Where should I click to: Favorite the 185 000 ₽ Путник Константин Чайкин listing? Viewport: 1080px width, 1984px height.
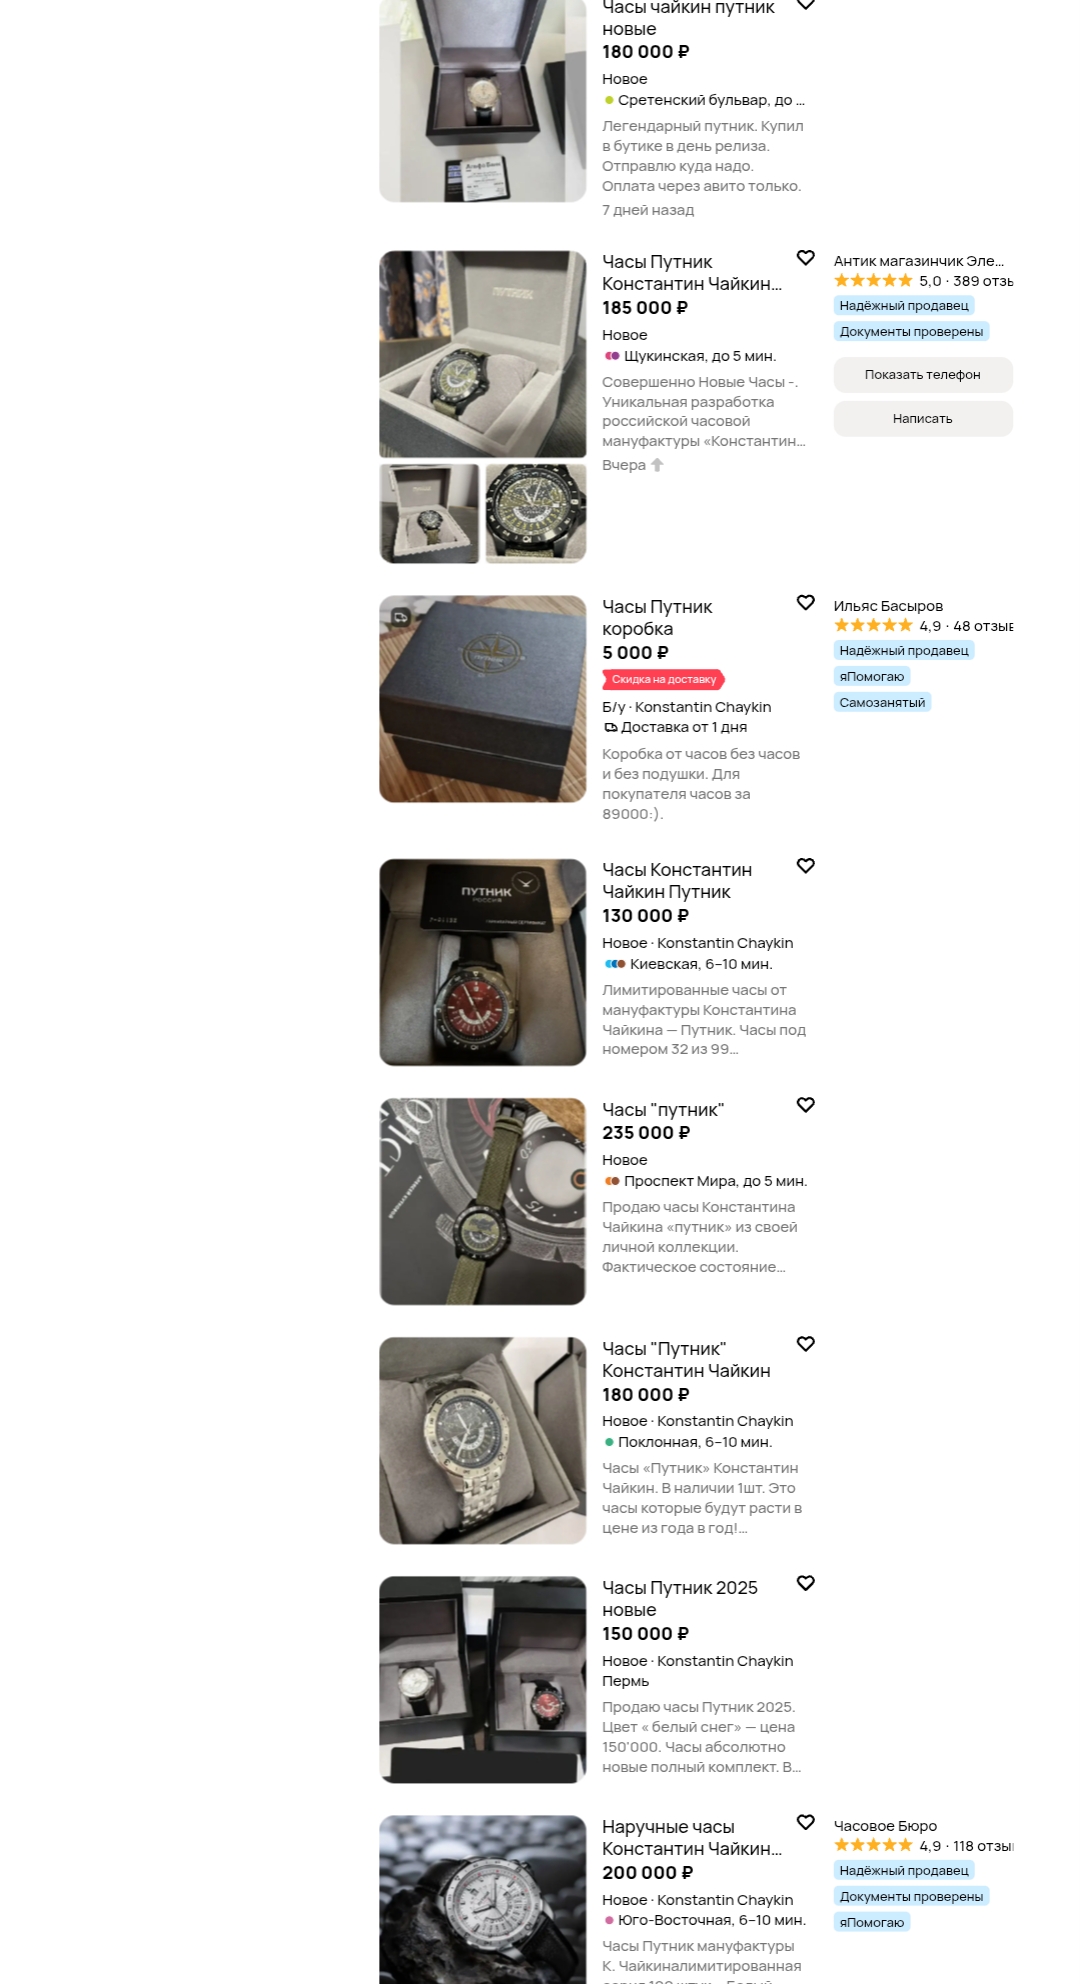click(x=805, y=258)
